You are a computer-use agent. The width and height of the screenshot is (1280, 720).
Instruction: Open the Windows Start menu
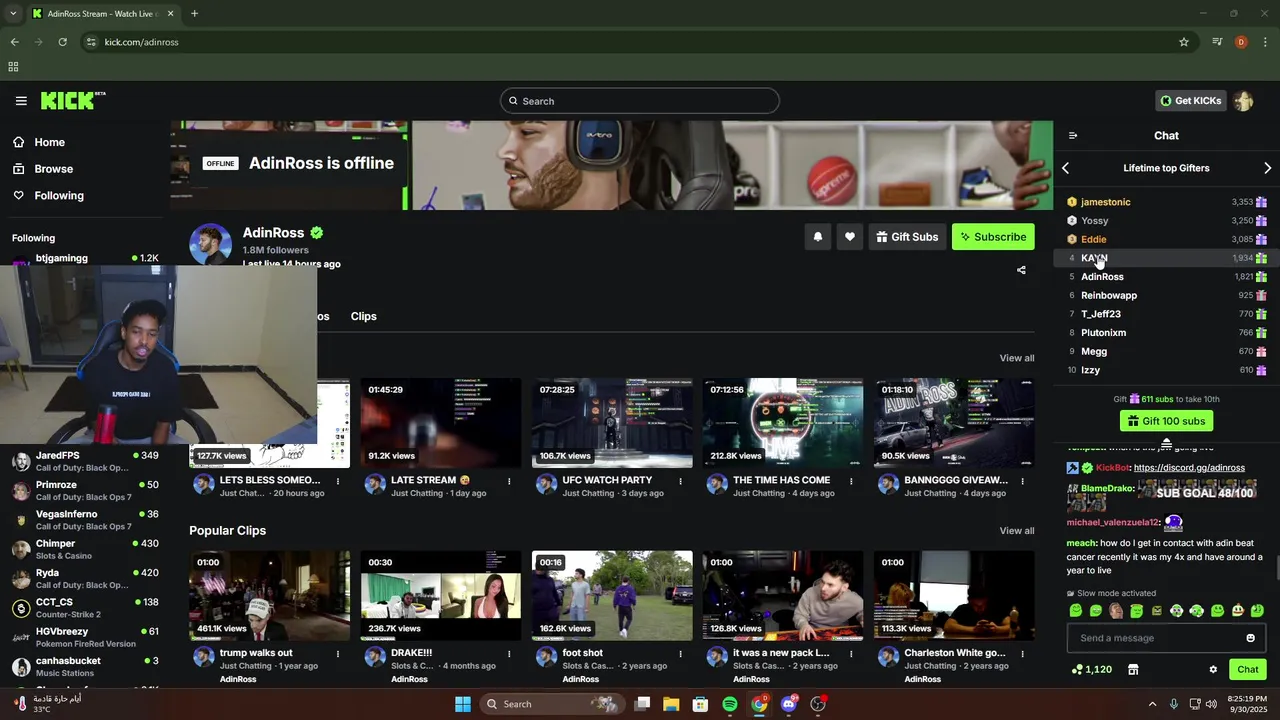(x=463, y=704)
